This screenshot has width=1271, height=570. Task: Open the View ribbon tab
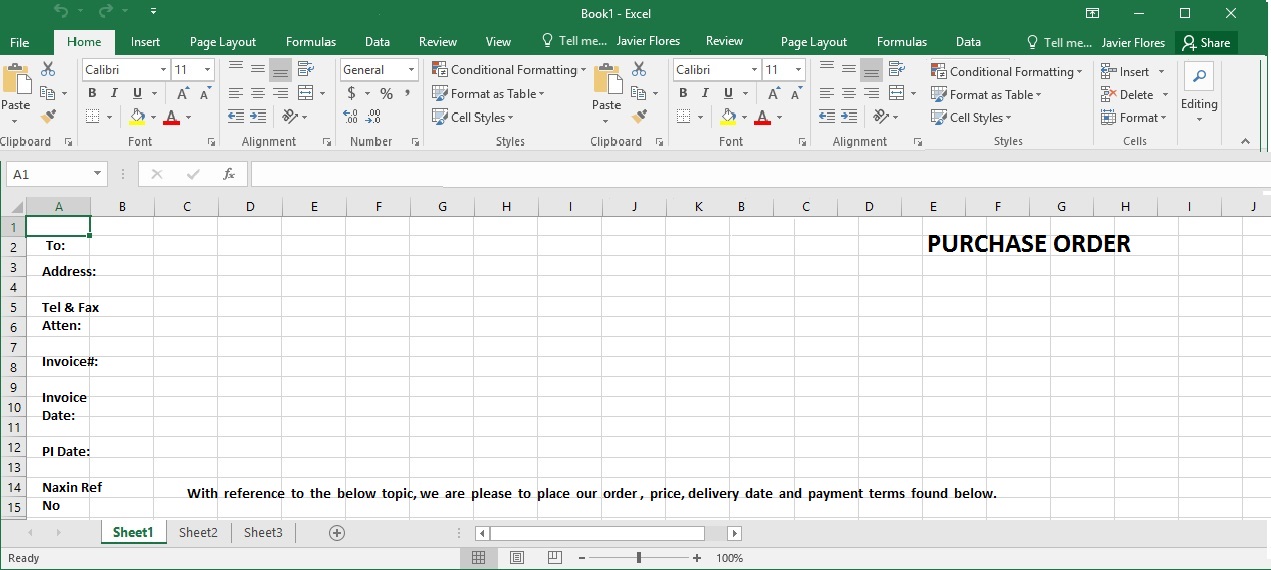tap(498, 42)
